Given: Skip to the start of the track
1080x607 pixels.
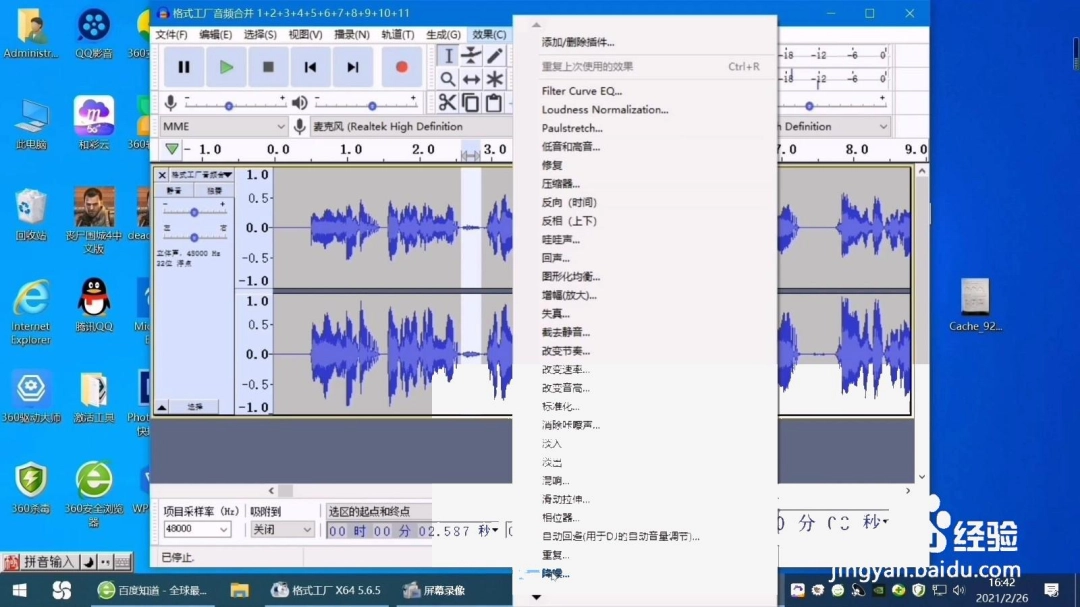Looking at the screenshot, I should (x=310, y=67).
